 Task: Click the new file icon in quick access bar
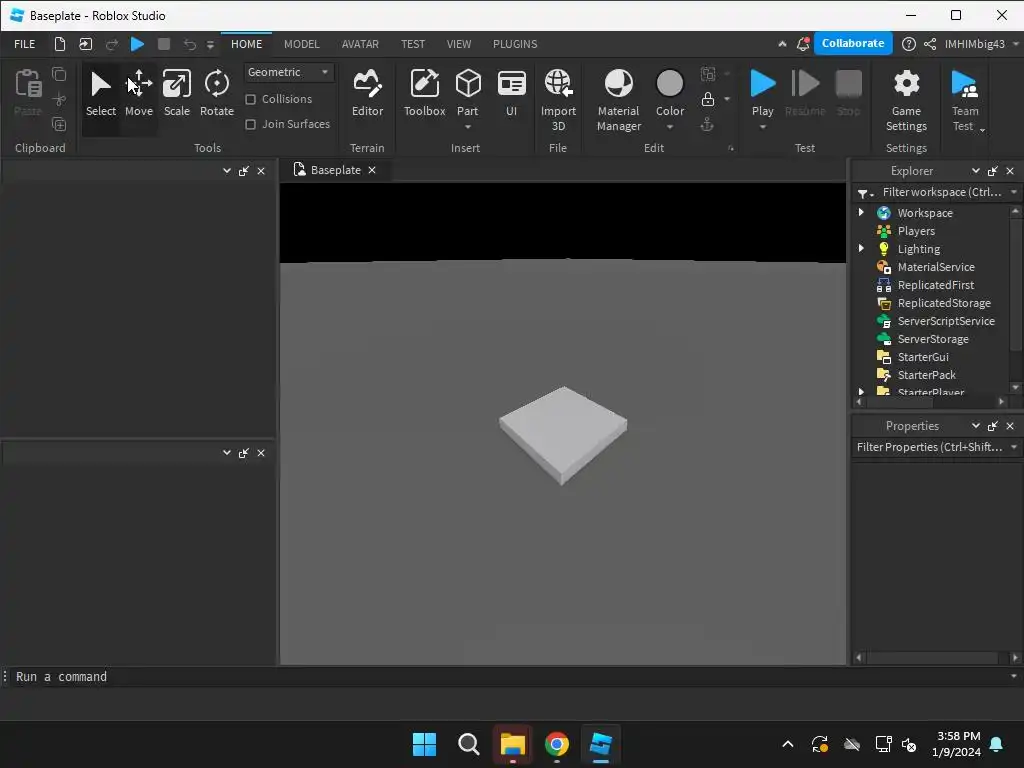59,44
